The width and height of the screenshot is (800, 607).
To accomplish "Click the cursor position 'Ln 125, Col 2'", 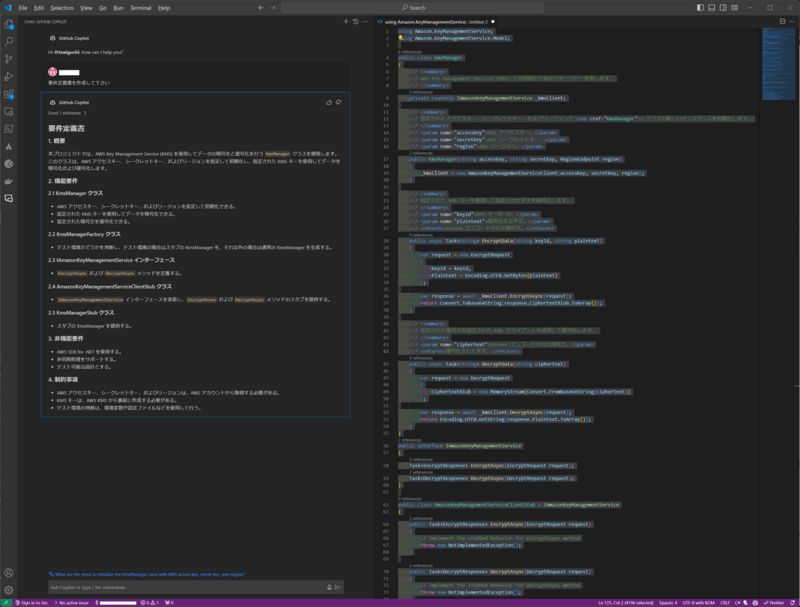I will pos(626,603).
